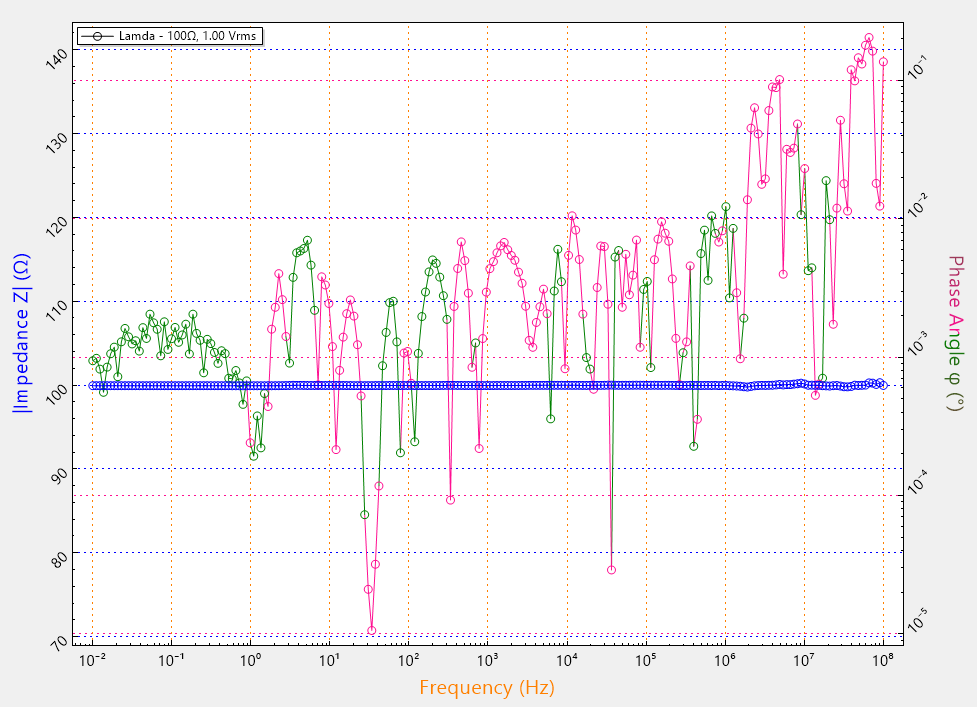This screenshot has height=707, width=977.
Task: Click the 100 impedance axis label
Action: 57,394
